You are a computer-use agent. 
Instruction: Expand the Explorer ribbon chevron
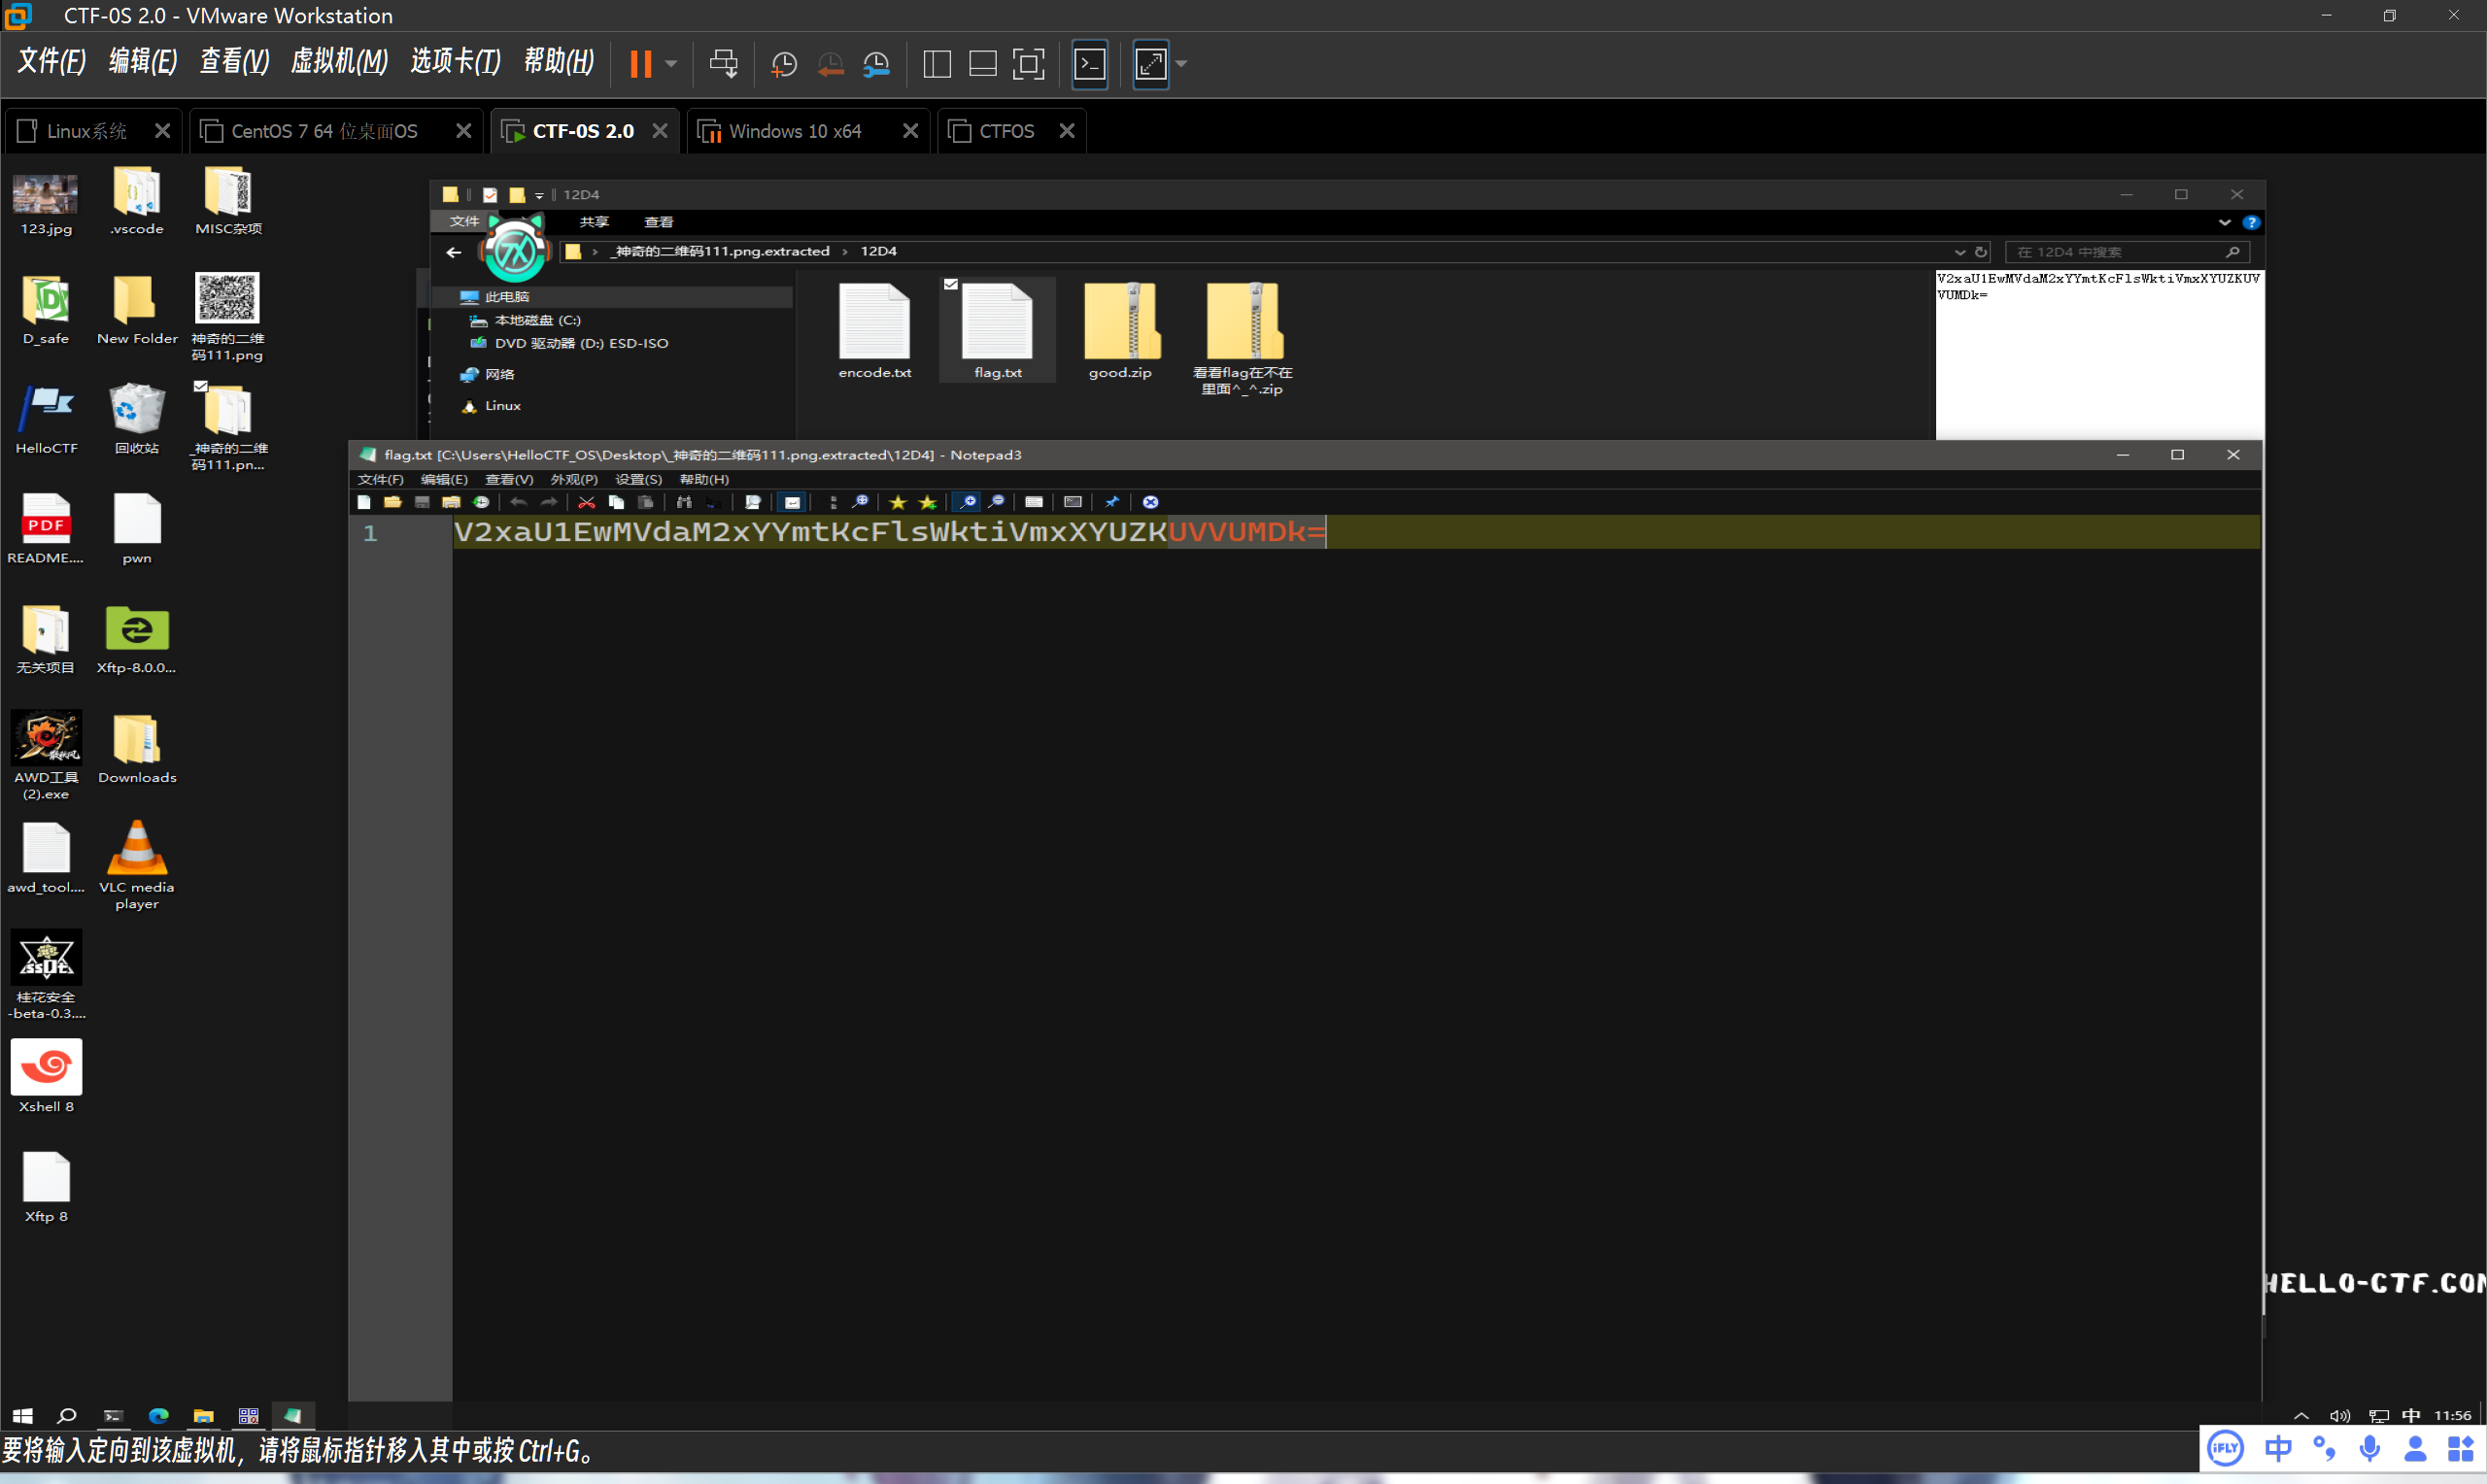[2224, 222]
